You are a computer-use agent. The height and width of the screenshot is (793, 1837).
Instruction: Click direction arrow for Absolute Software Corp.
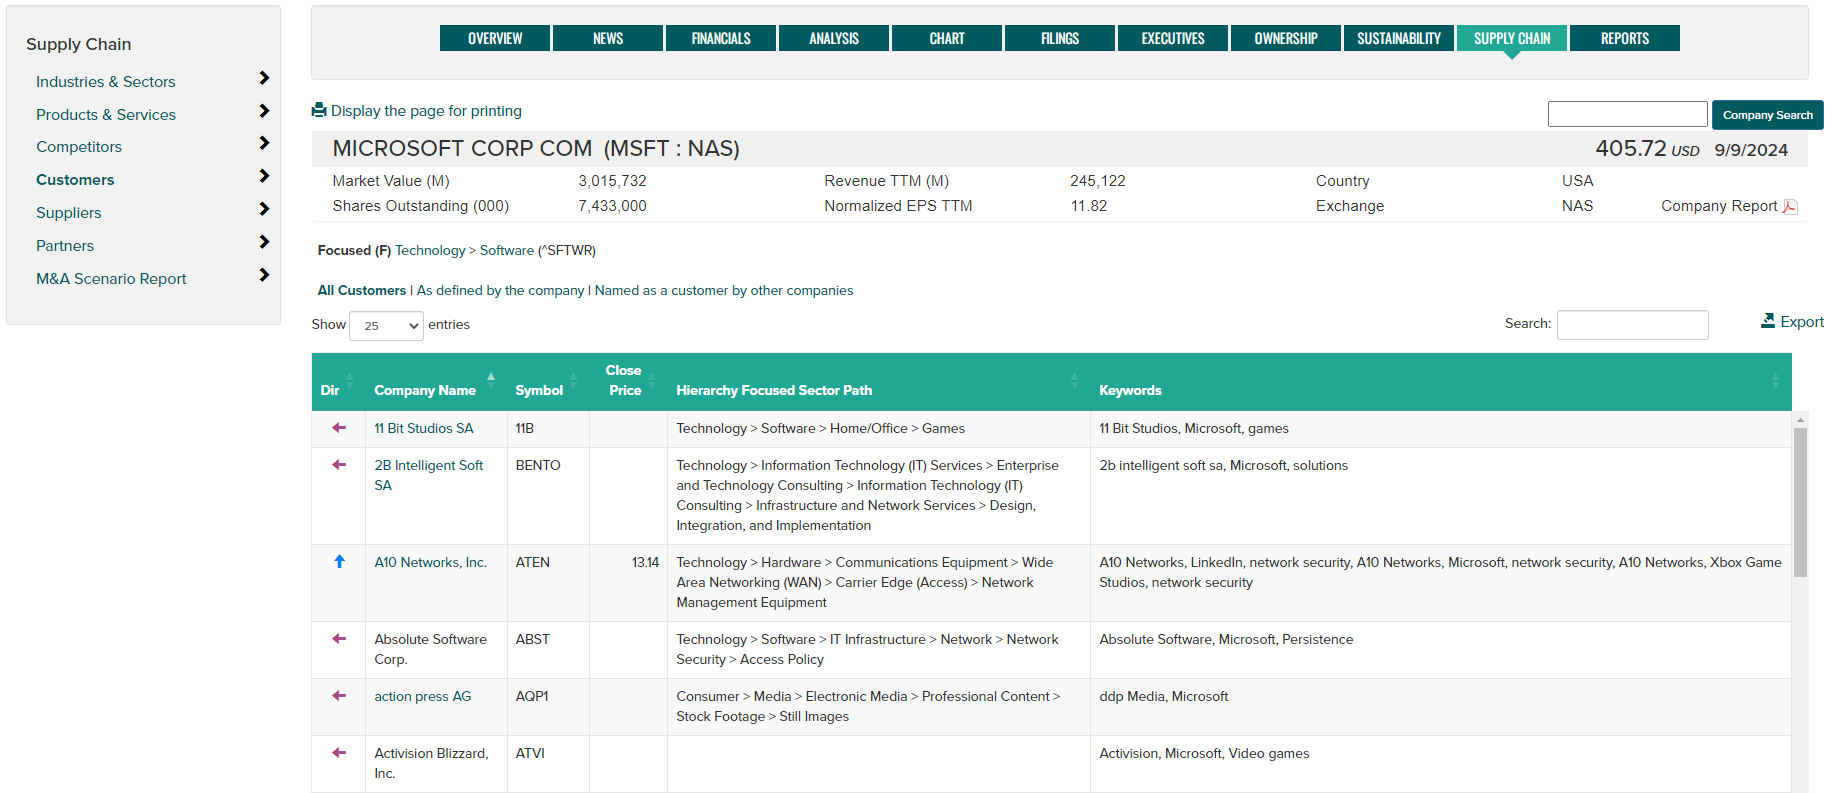click(x=339, y=639)
